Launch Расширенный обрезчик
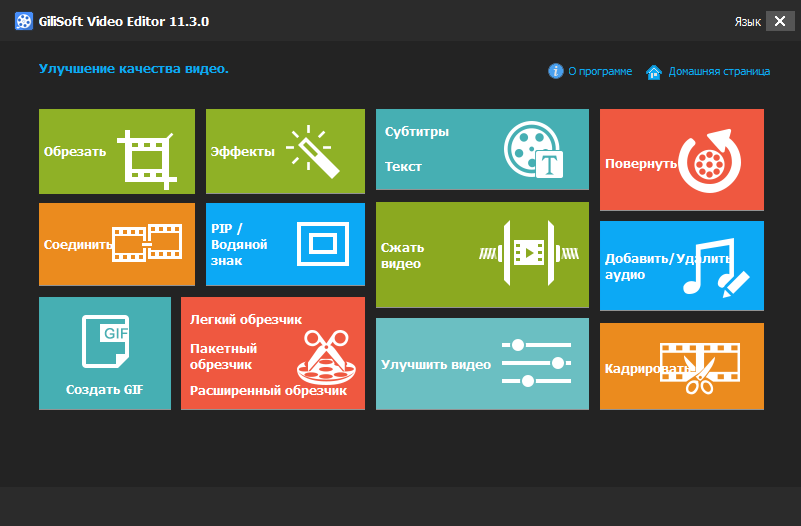This screenshot has width=801, height=526. point(268,391)
